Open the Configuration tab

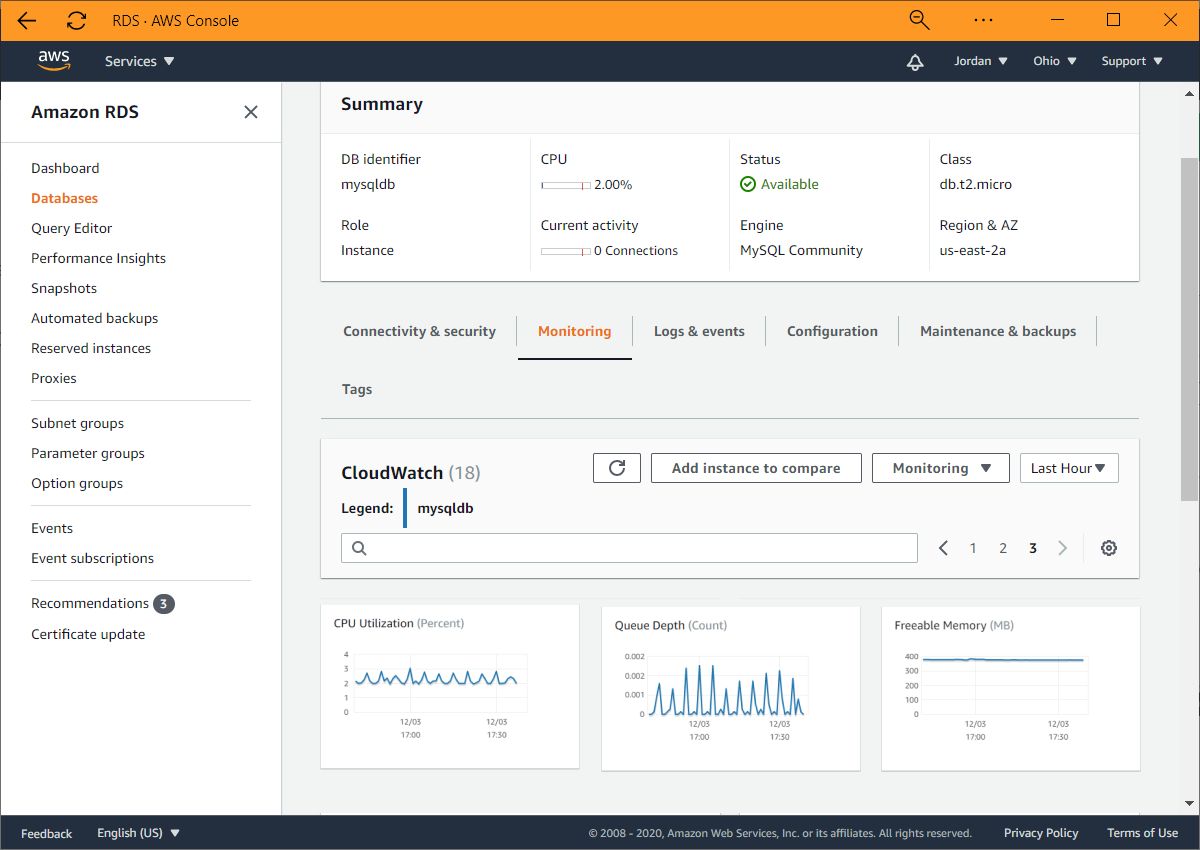832,331
